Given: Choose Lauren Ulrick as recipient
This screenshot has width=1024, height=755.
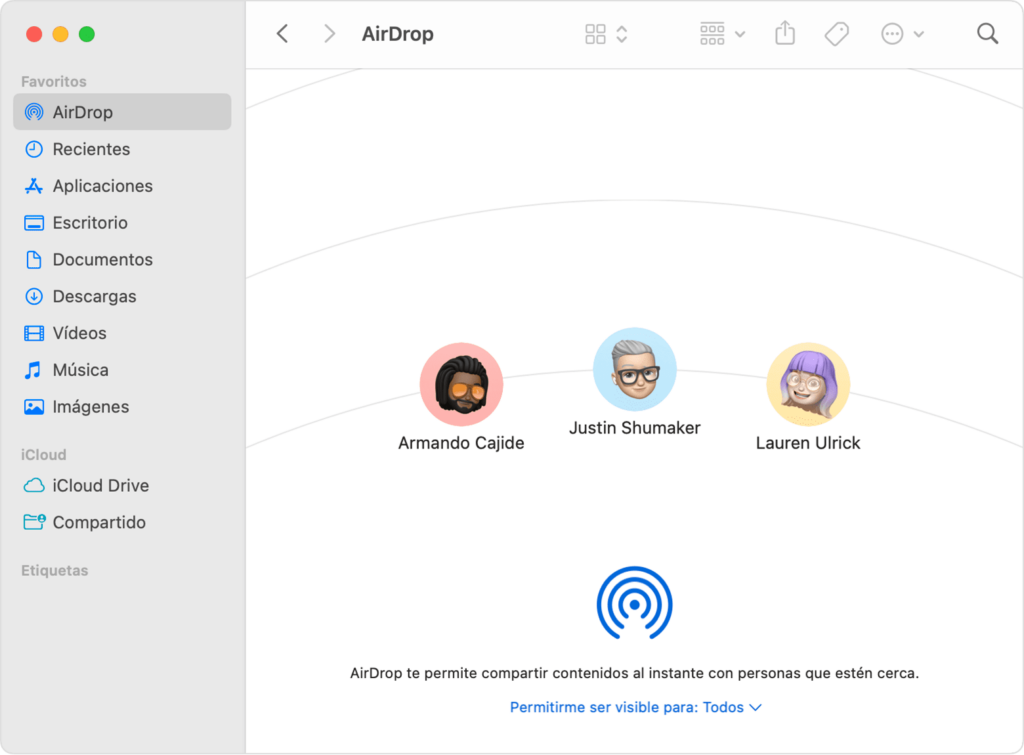Looking at the screenshot, I should tap(808, 385).
